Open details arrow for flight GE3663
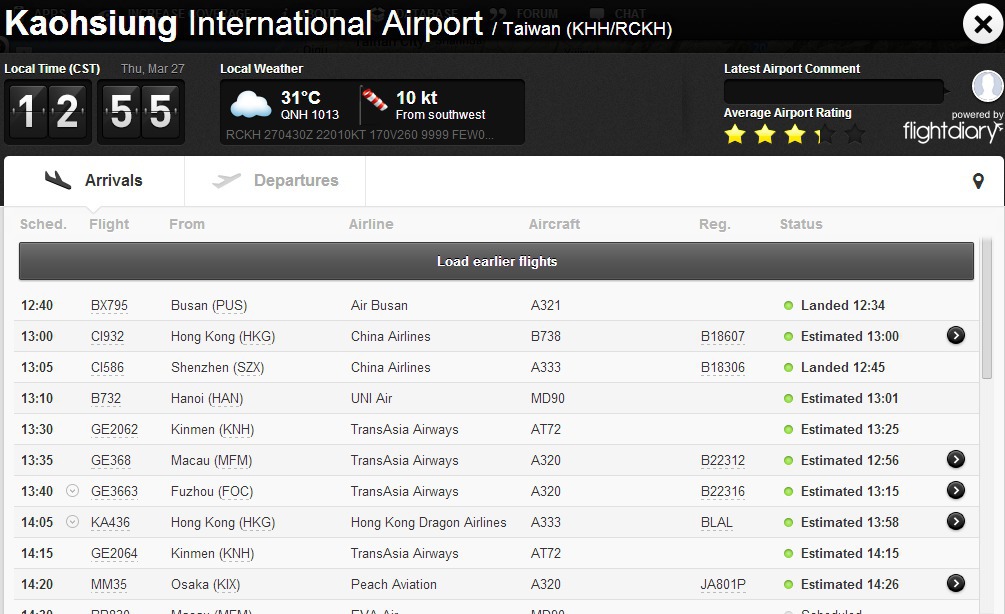This screenshot has width=1005, height=614. tap(956, 491)
